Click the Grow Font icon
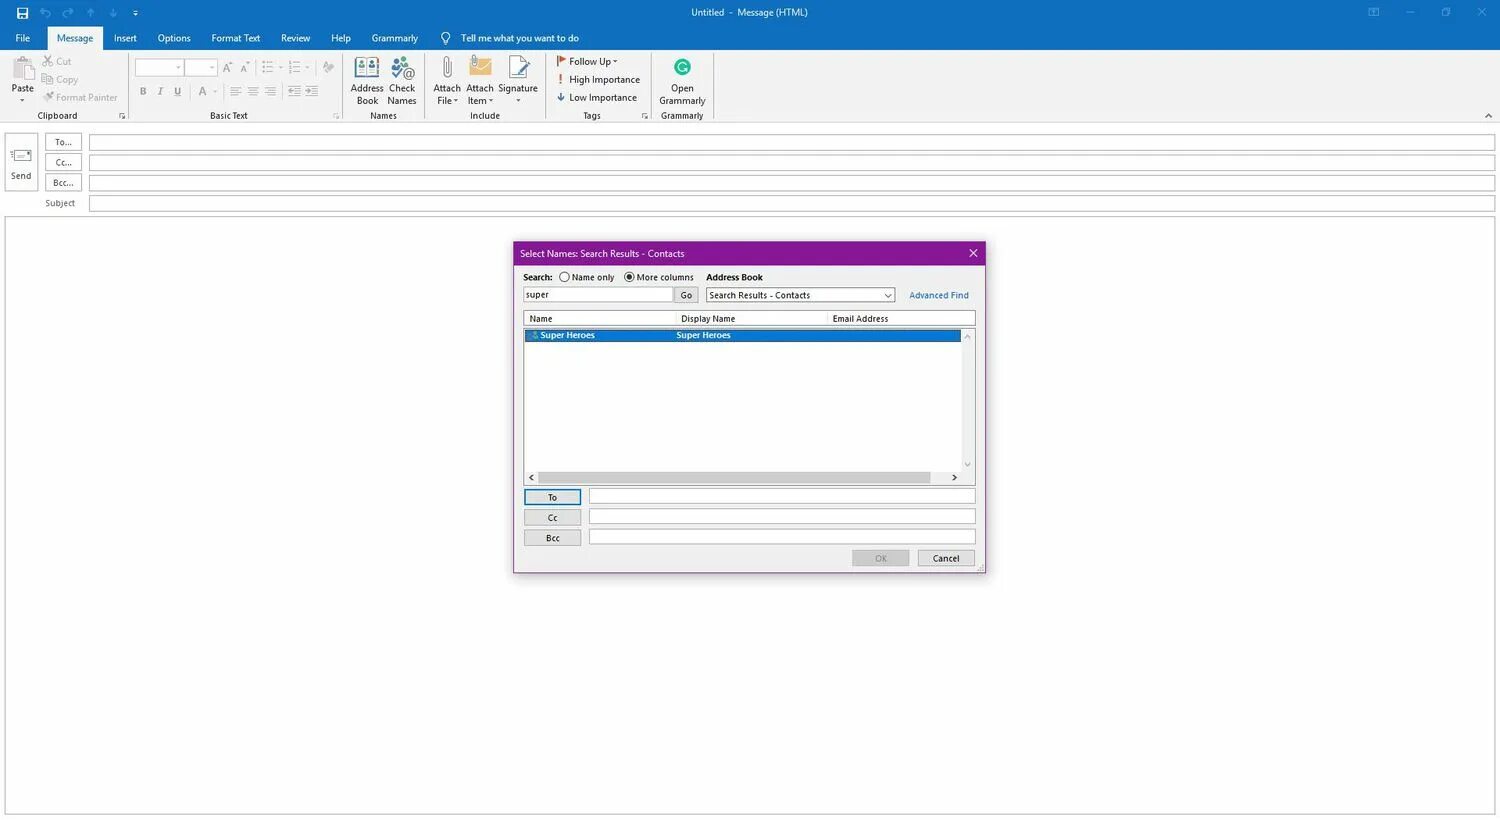Viewport: 1500px width, 820px height. pos(228,67)
